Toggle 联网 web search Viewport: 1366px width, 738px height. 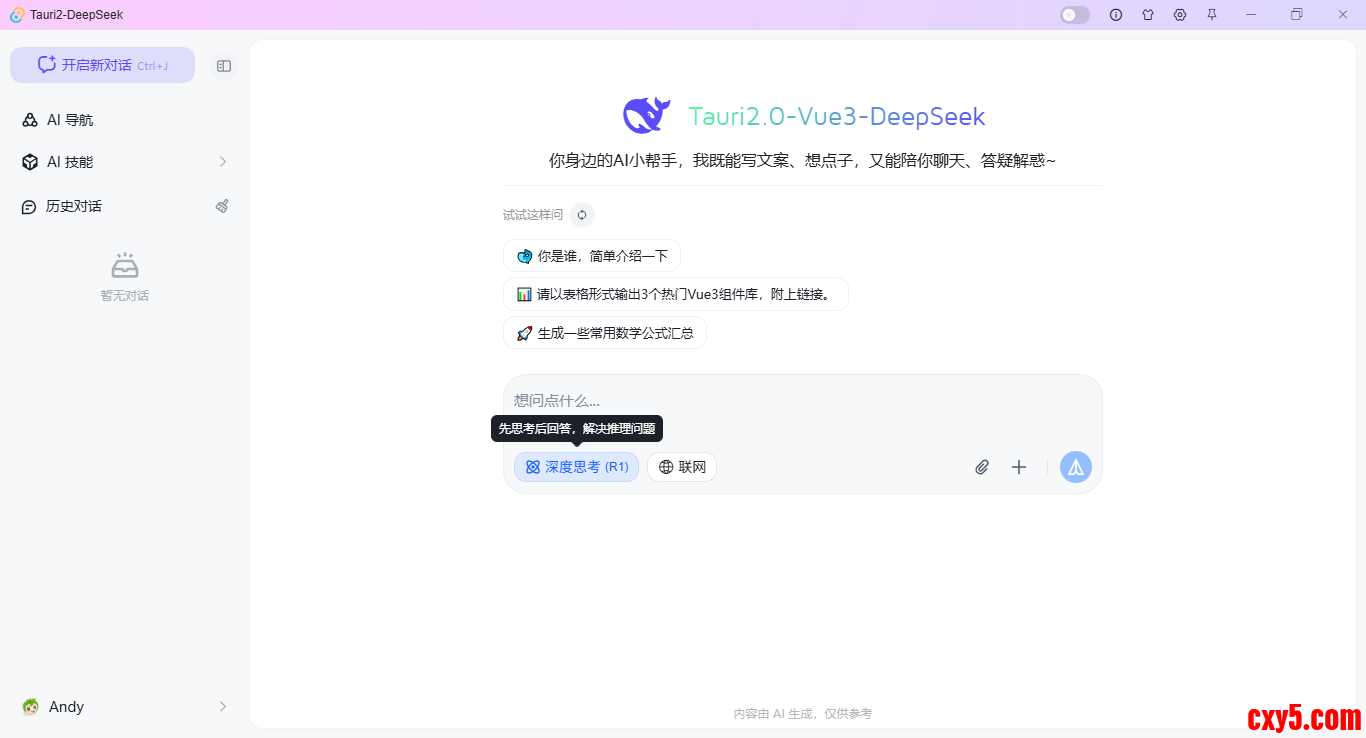click(x=682, y=467)
